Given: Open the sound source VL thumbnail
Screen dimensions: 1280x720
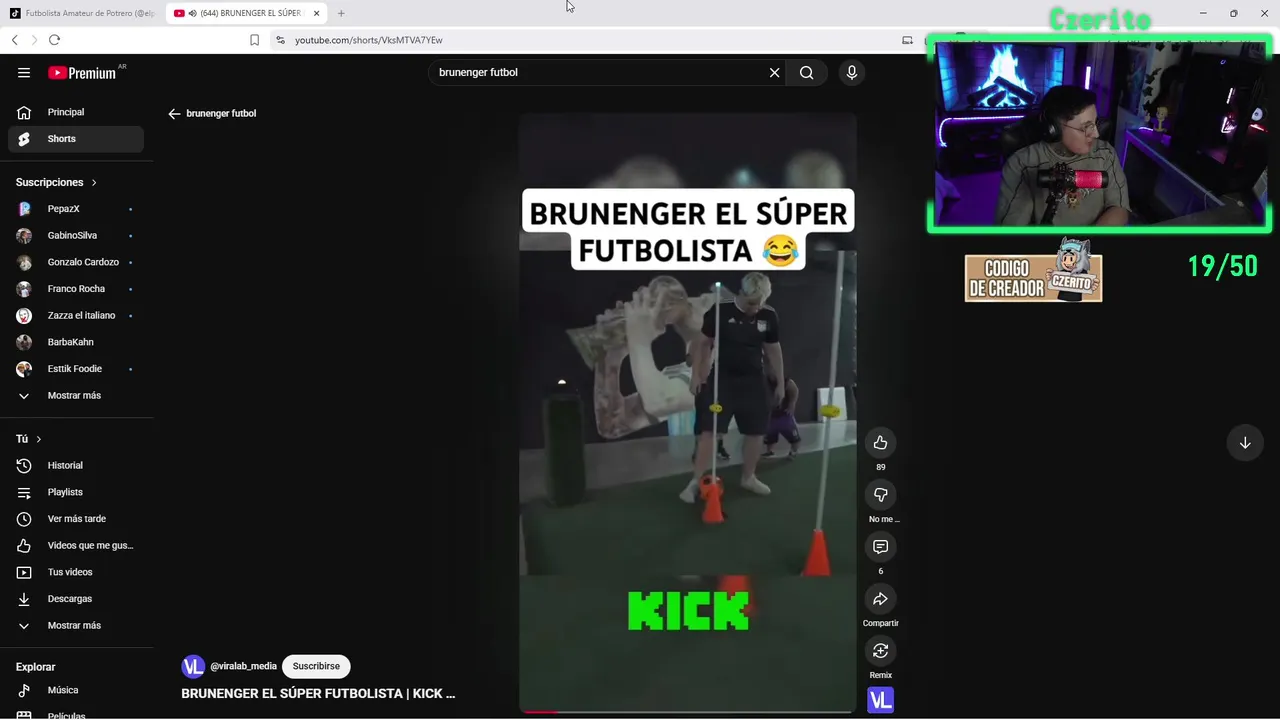Looking at the screenshot, I should tap(880, 700).
